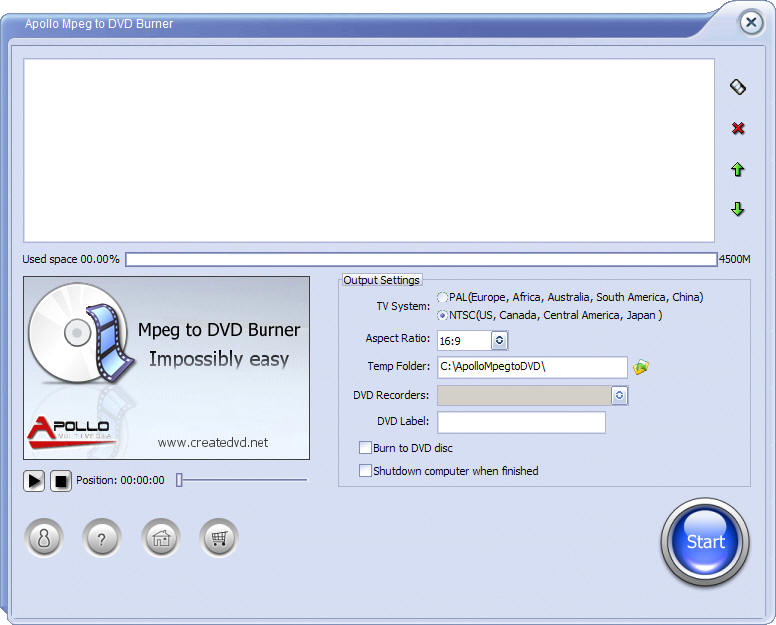Open the DVD Recorders dropdown
This screenshot has height=625, width=776.
click(619, 395)
